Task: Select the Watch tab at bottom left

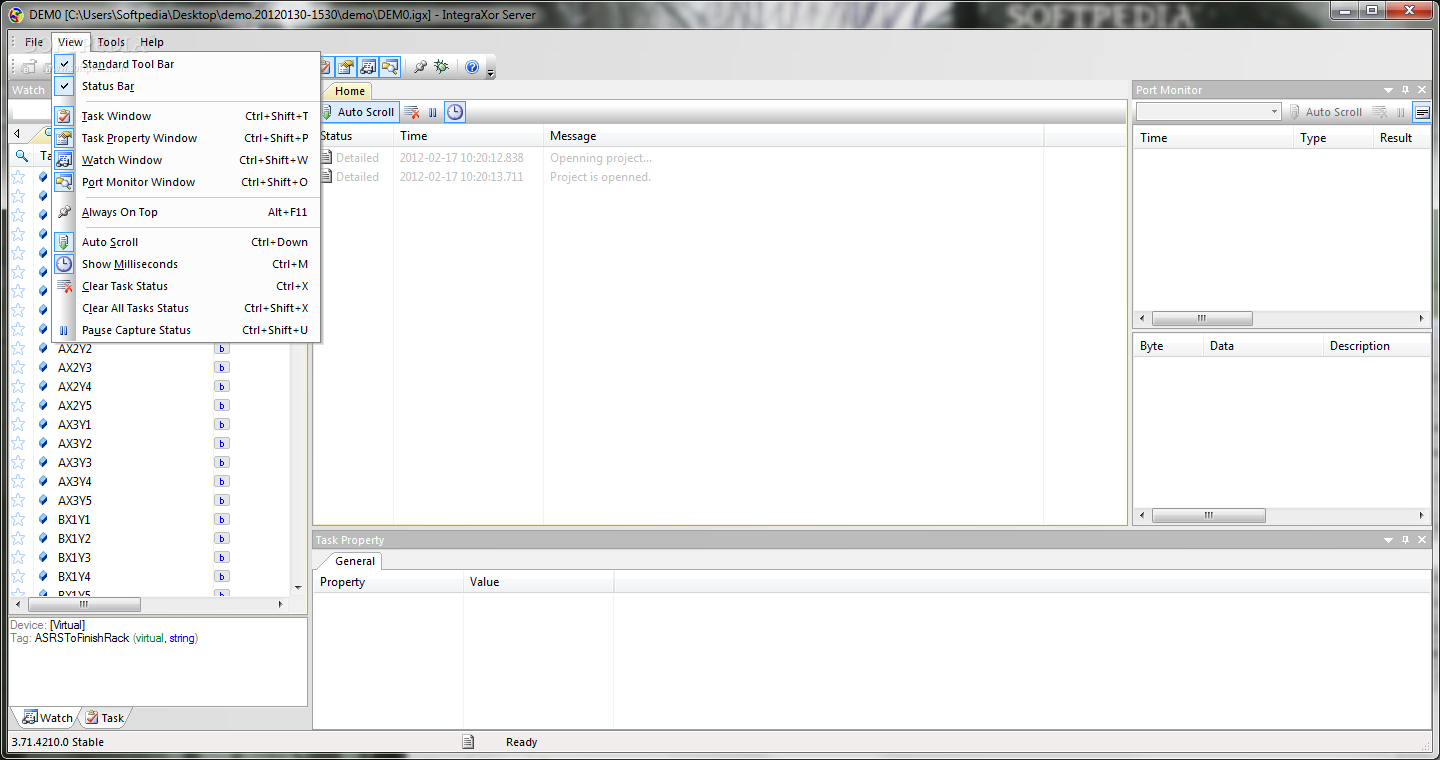Action: pyautogui.click(x=47, y=717)
